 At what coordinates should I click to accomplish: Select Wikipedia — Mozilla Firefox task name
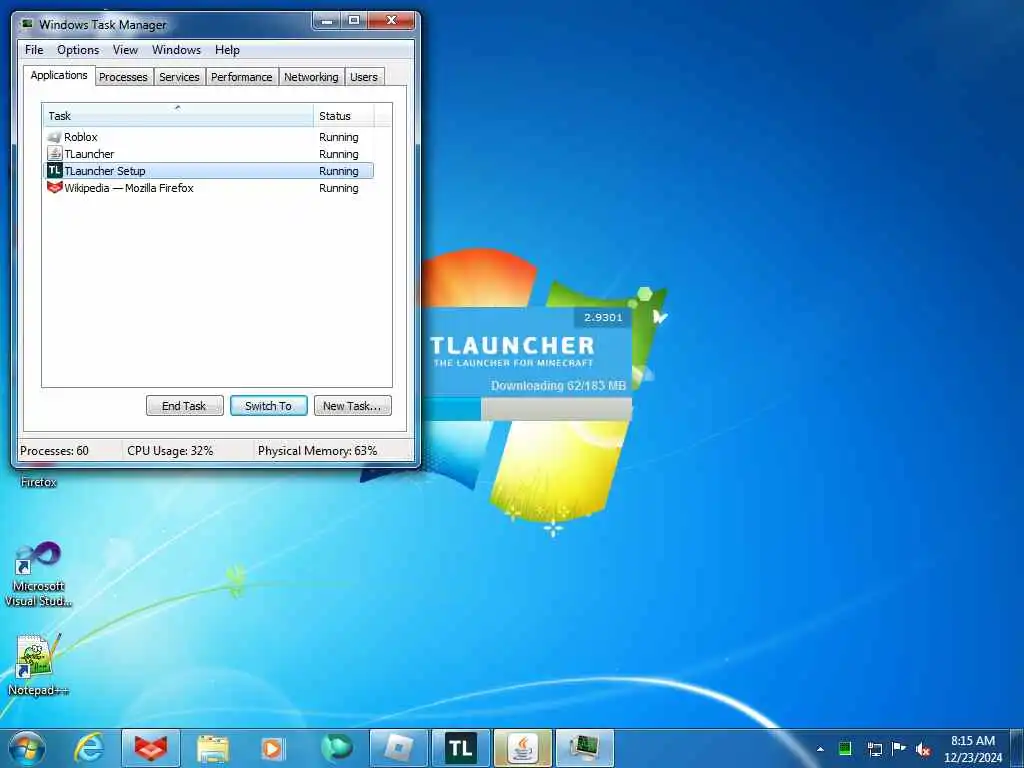[129, 188]
